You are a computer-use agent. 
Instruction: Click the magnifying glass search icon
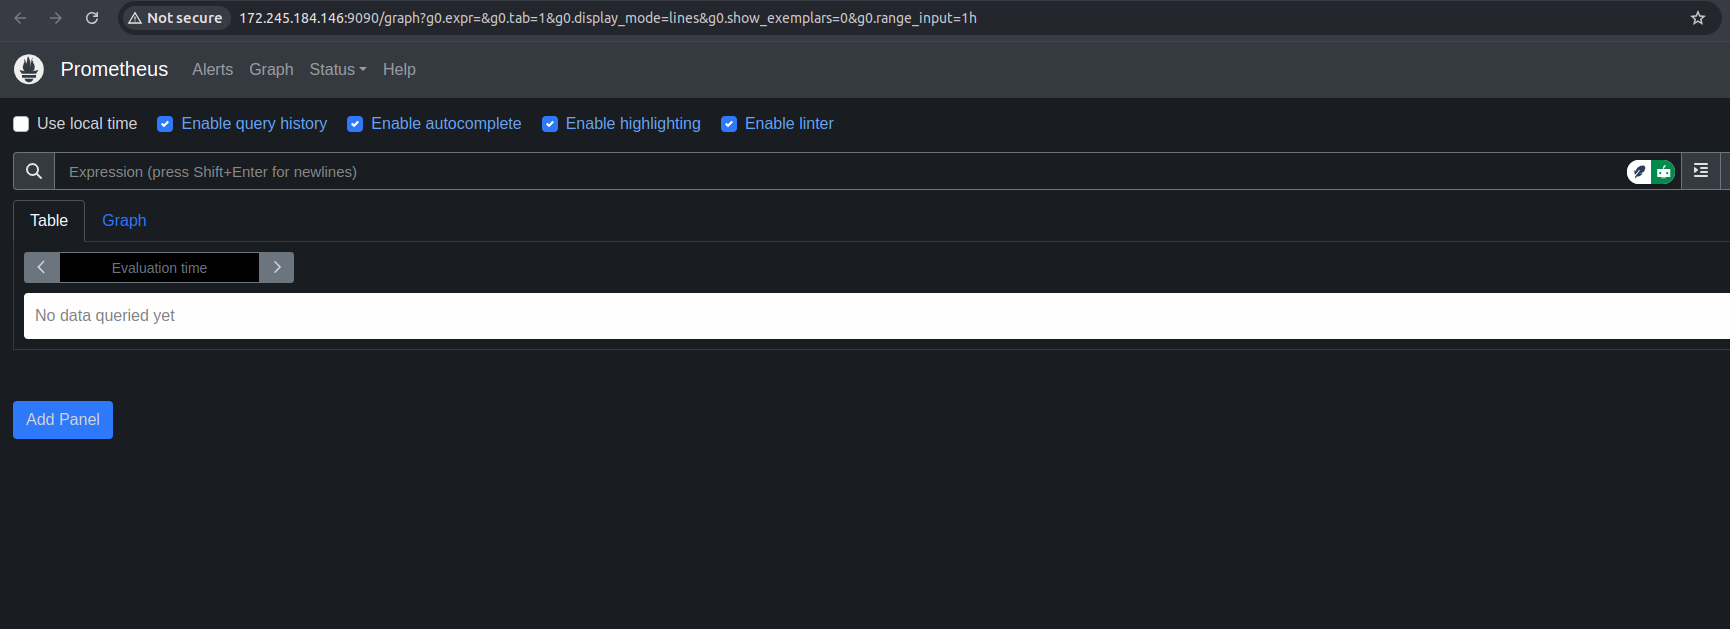[34, 171]
